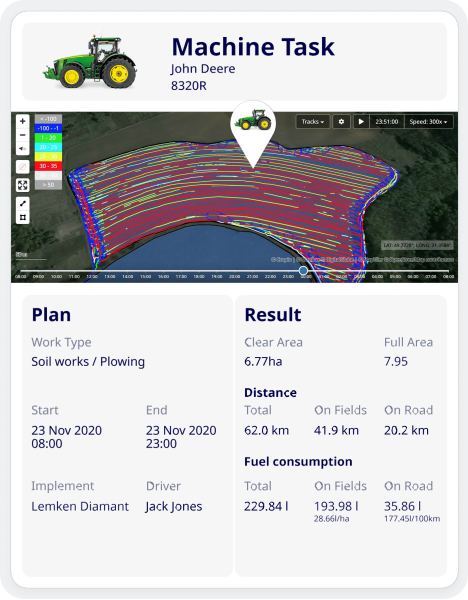
Task: Click total fuel '229.84 l'
Action: click(266, 507)
